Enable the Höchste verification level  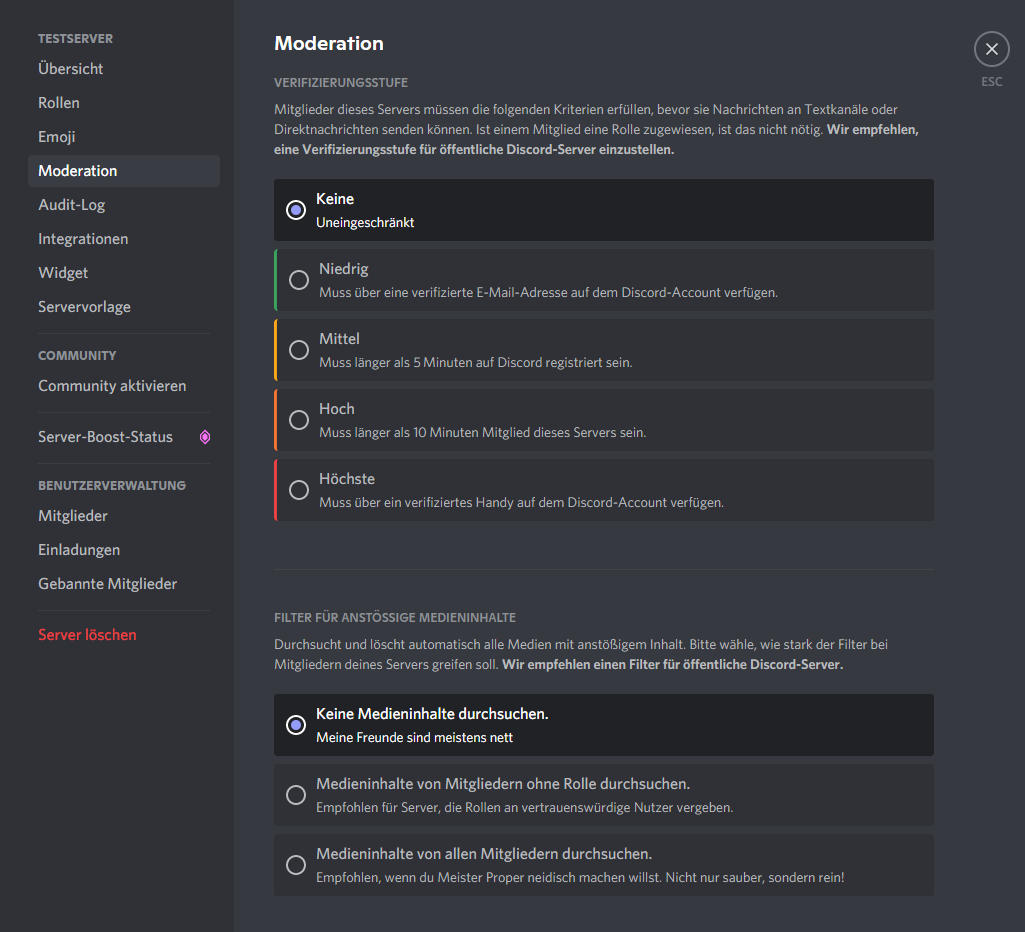pyautogui.click(x=298, y=490)
